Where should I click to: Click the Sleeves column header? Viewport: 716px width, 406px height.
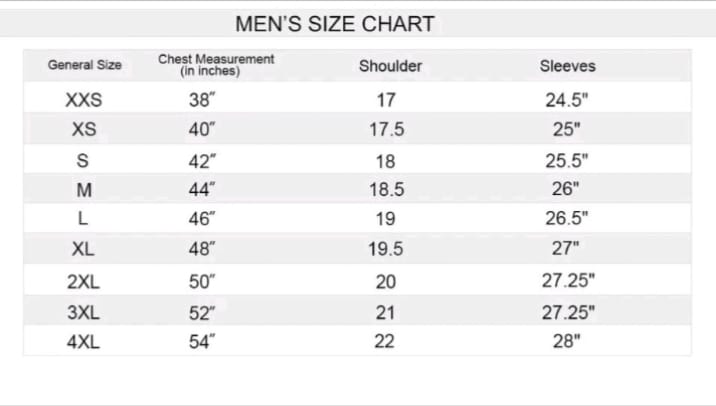click(567, 66)
